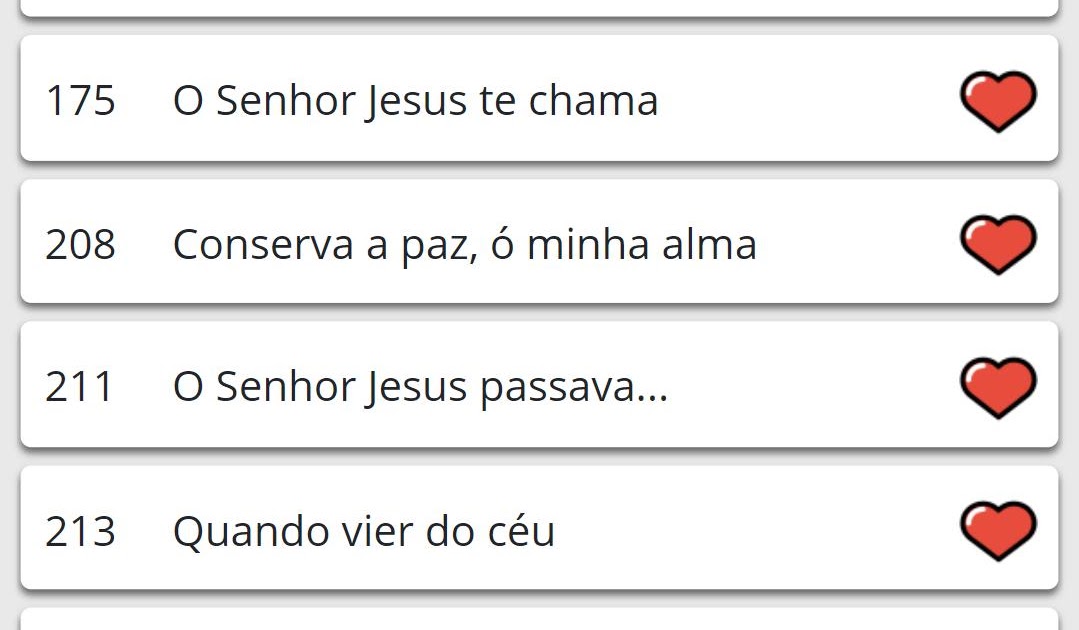
Task: Open the hymn O Senhor Jesus te chama
Action: point(415,101)
